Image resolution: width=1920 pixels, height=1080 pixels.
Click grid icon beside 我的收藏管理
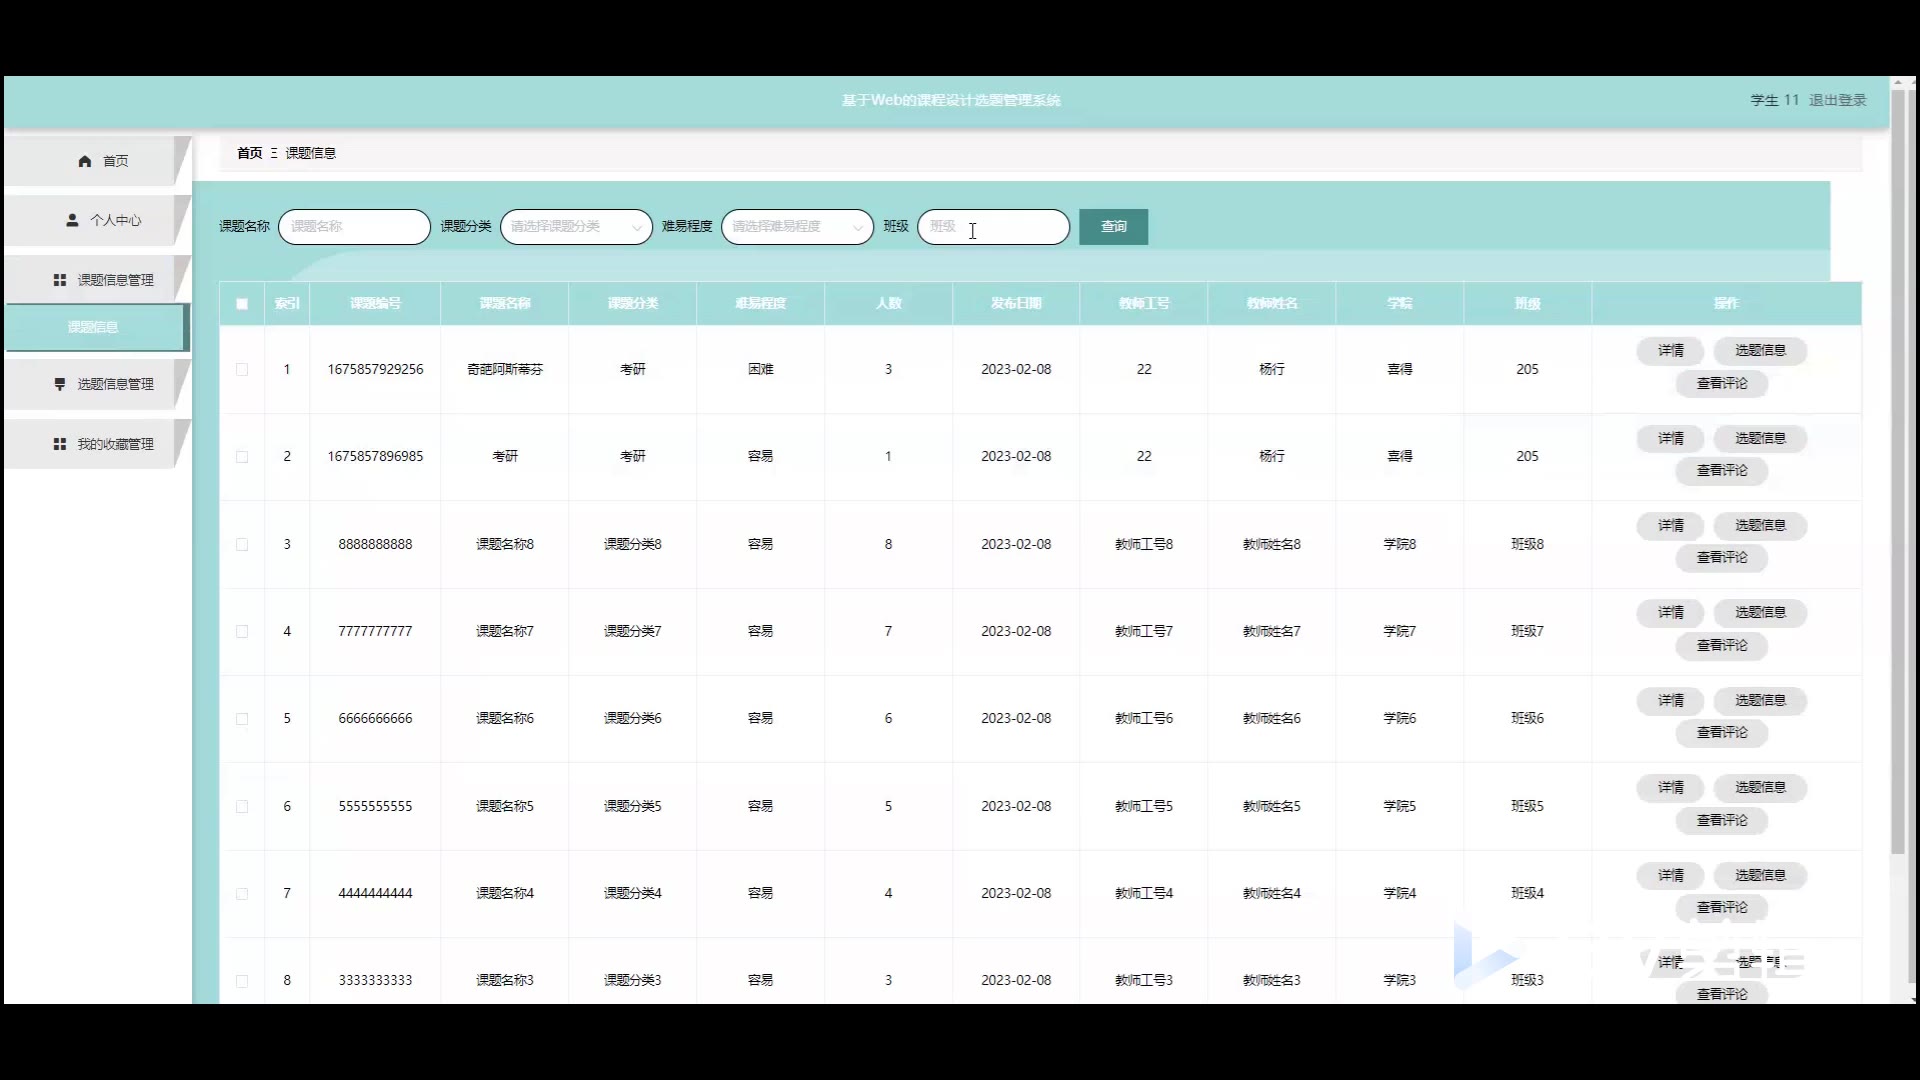60,444
